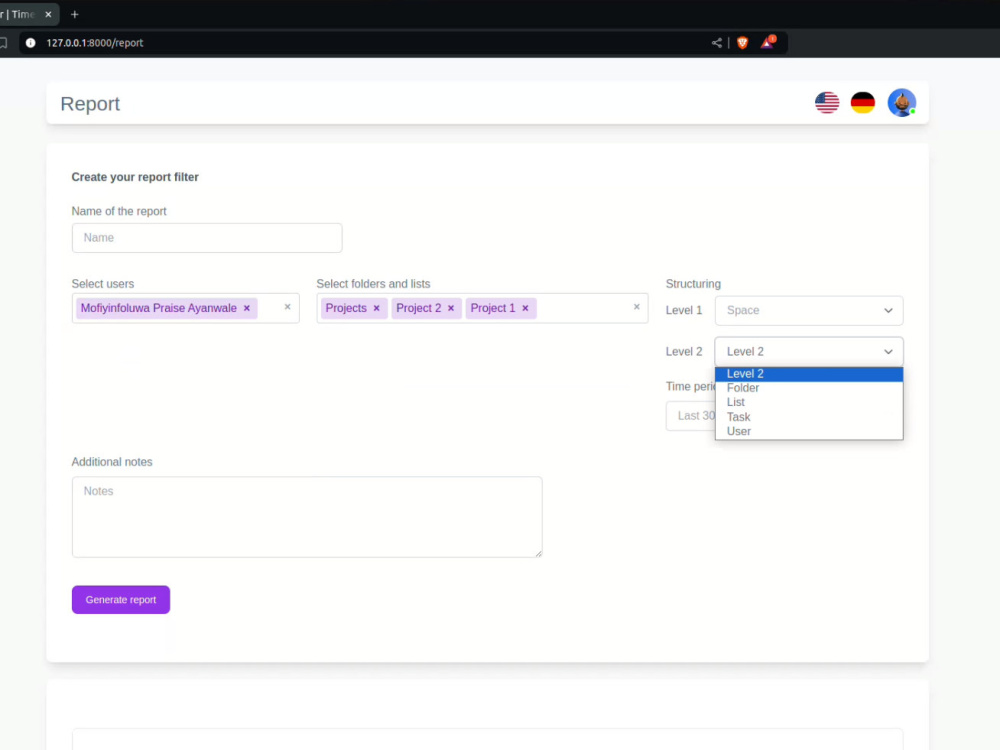This screenshot has width=1000, height=750.
Task: Click the Additional notes label
Action: pyautogui.click(x=112, y=462)
